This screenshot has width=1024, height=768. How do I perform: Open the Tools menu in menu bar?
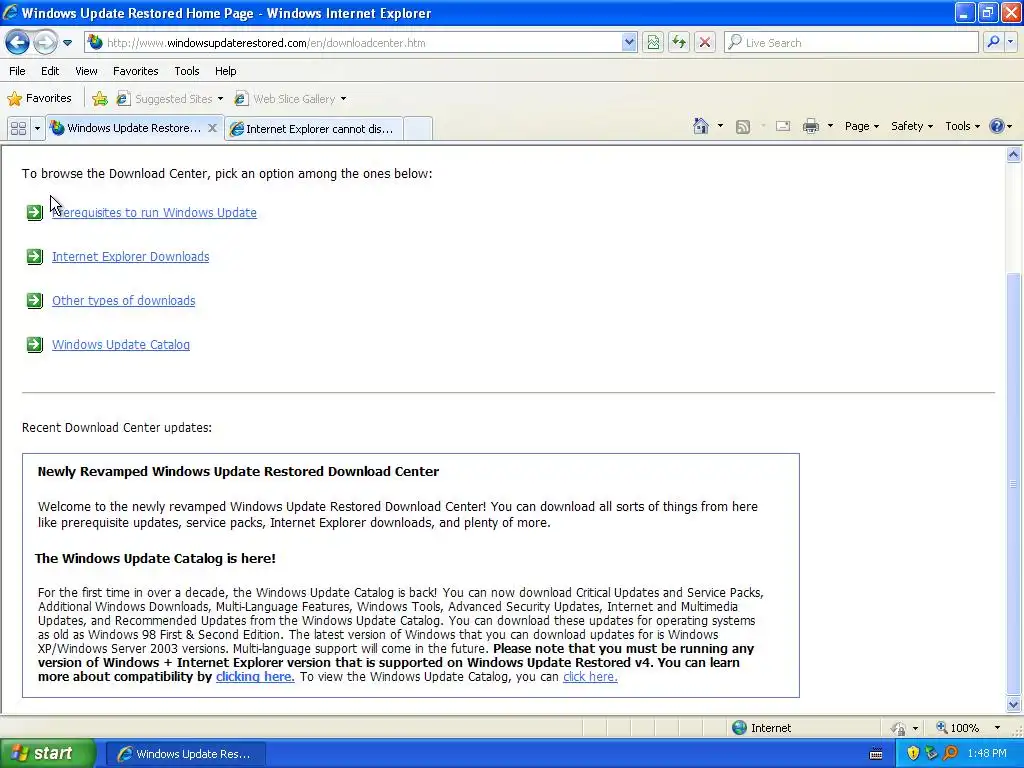pyautogui.click(x=187, y=71)
